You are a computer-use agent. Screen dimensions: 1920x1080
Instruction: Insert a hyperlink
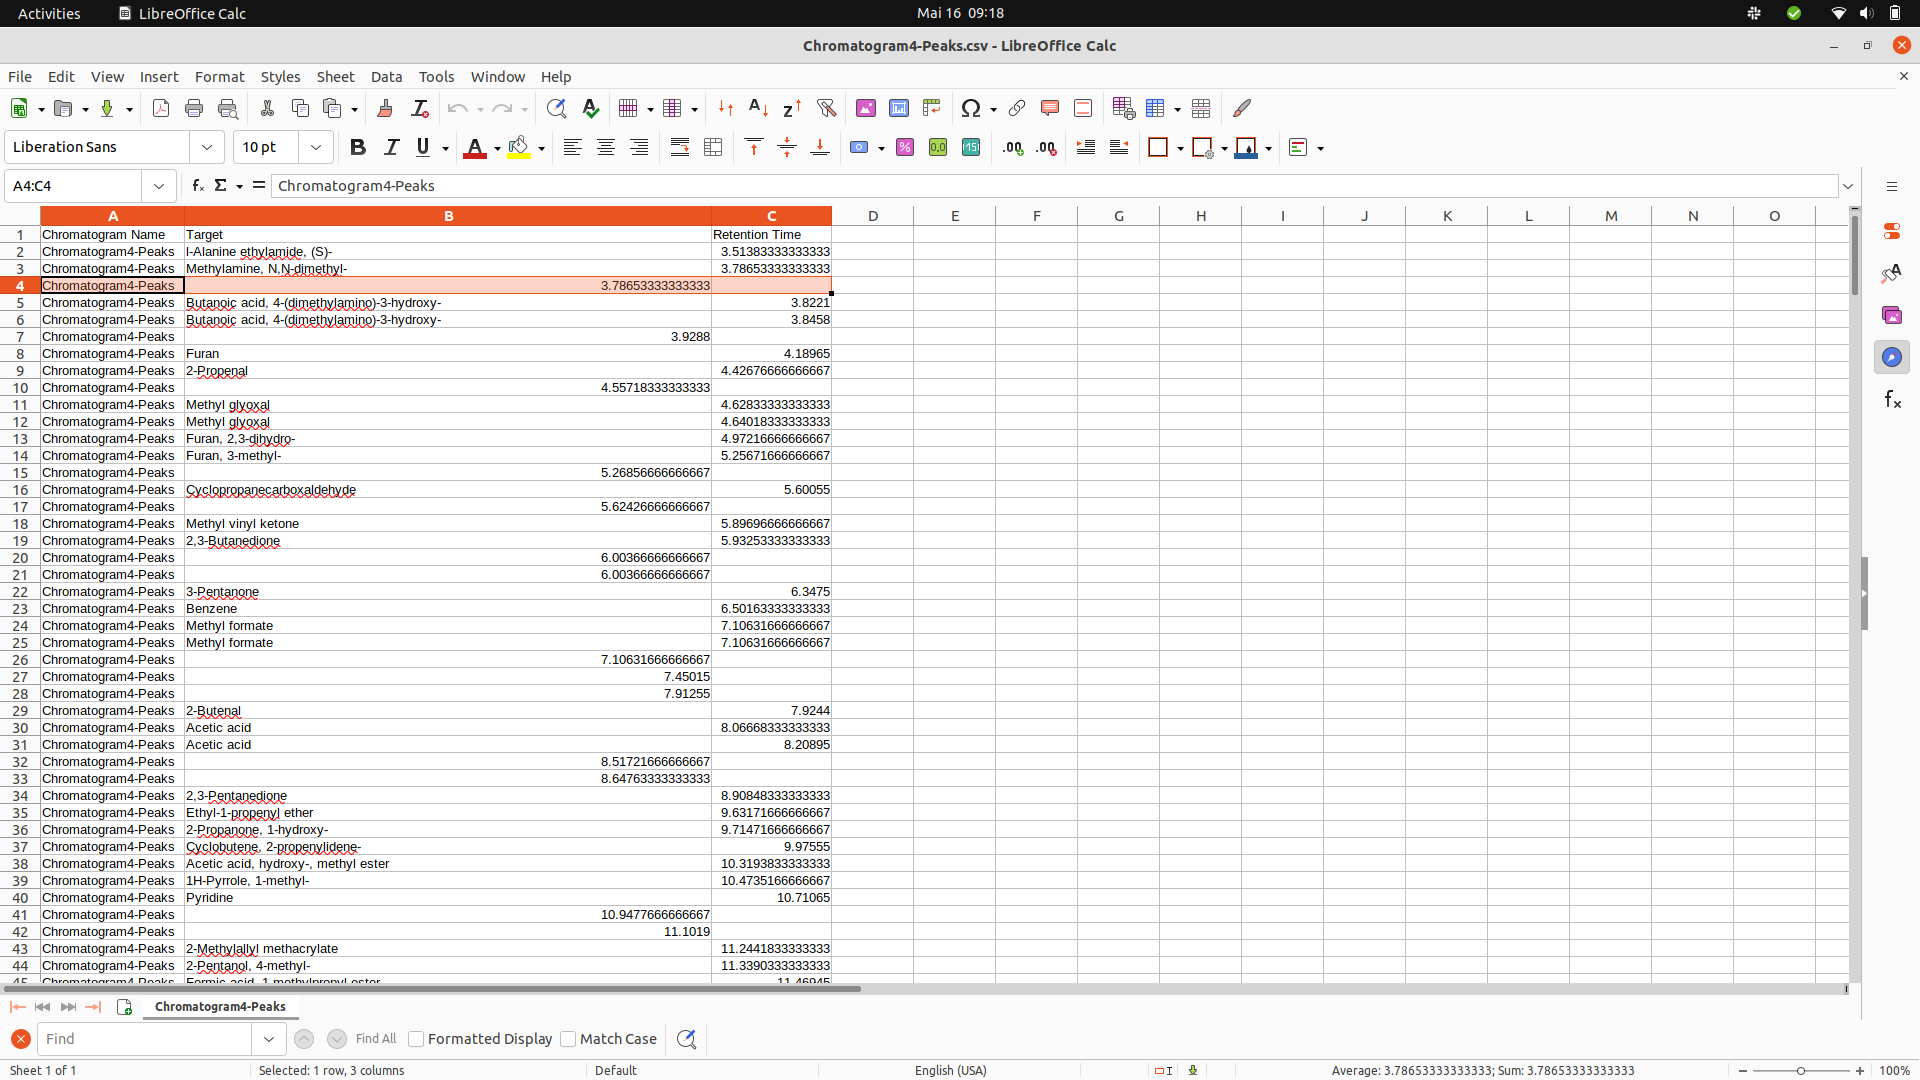[1016, 108]
